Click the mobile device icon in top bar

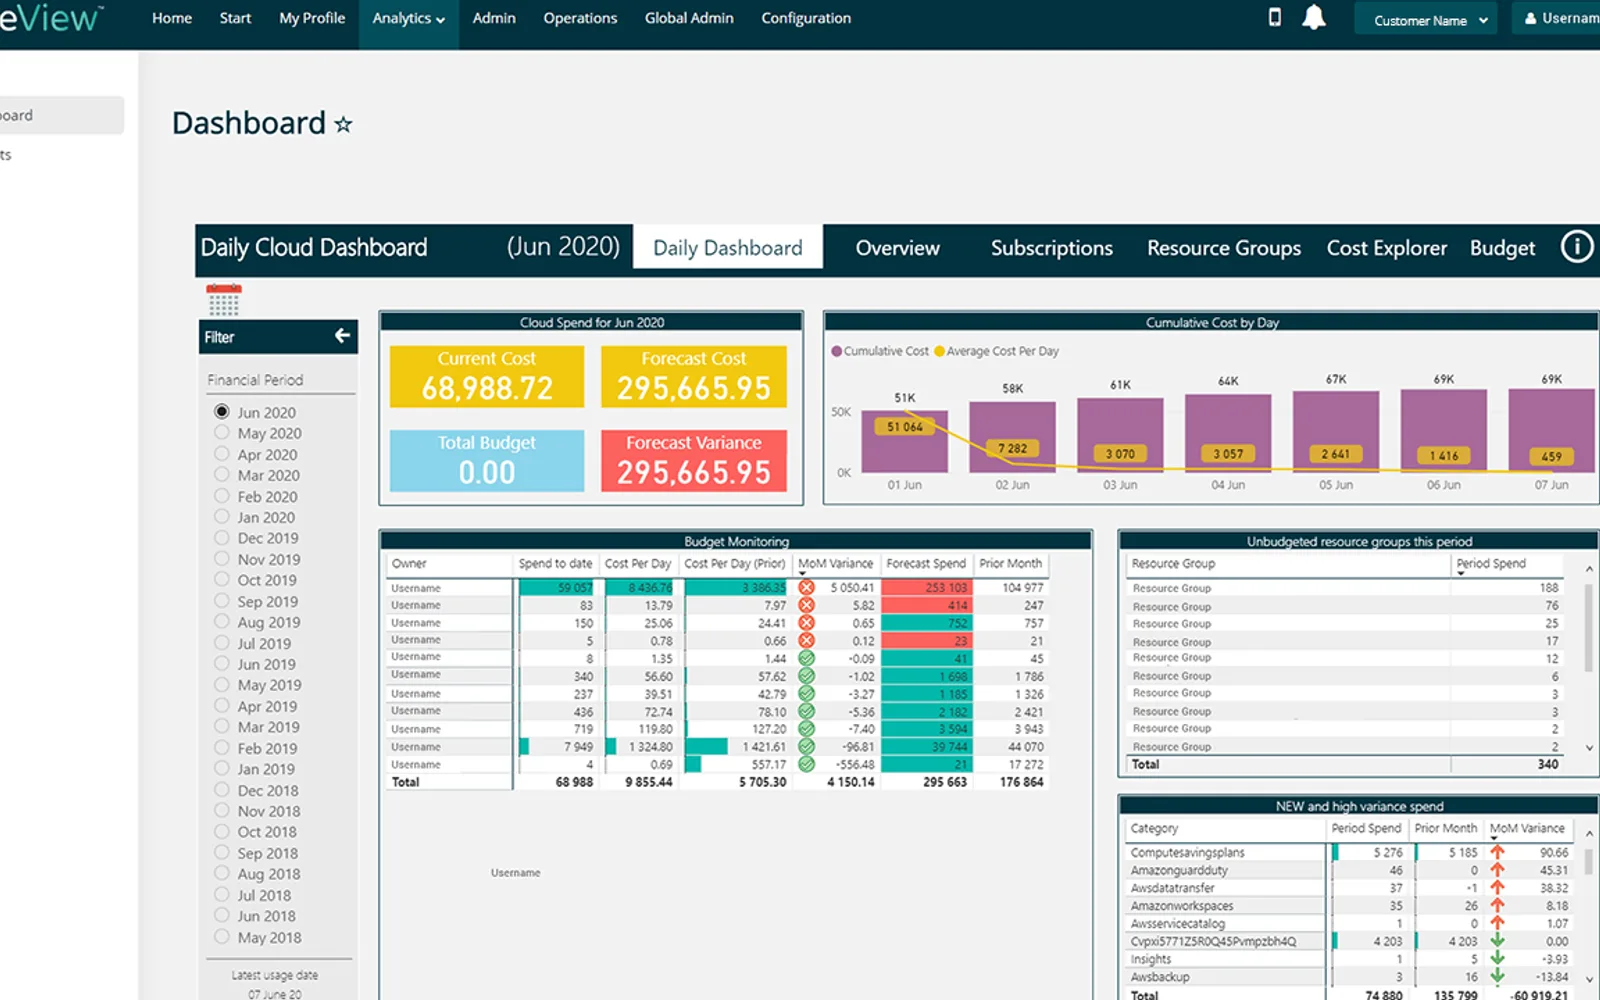coord(1274,17)
